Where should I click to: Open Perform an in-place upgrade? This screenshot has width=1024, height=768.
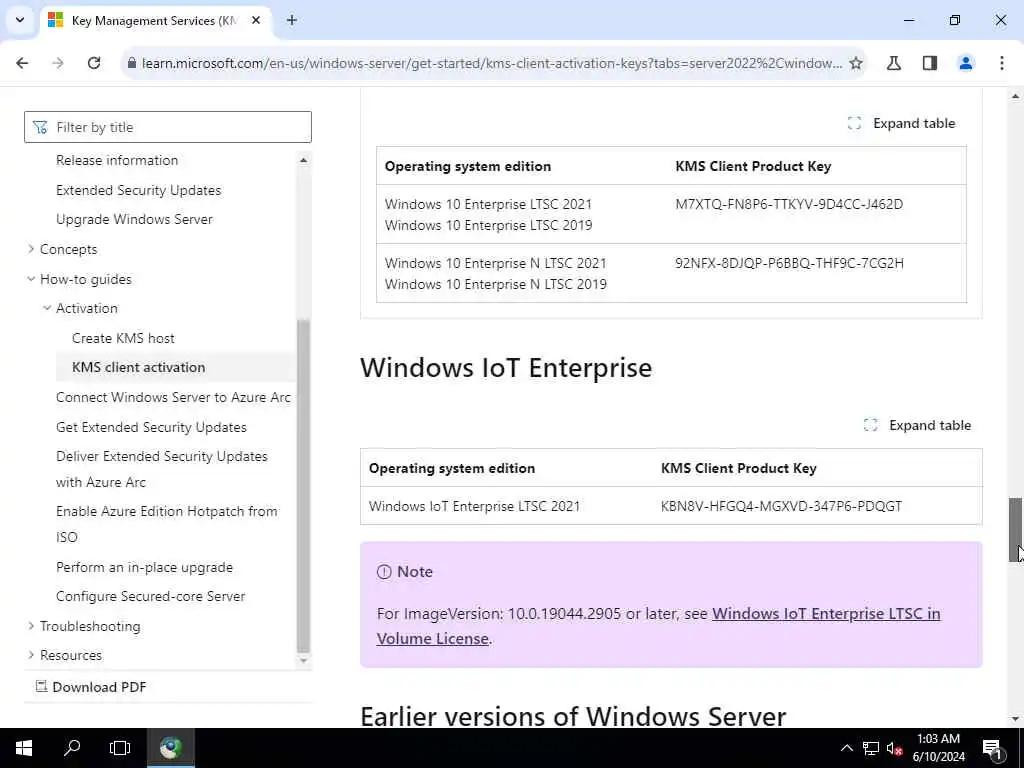tap(144, 567)
